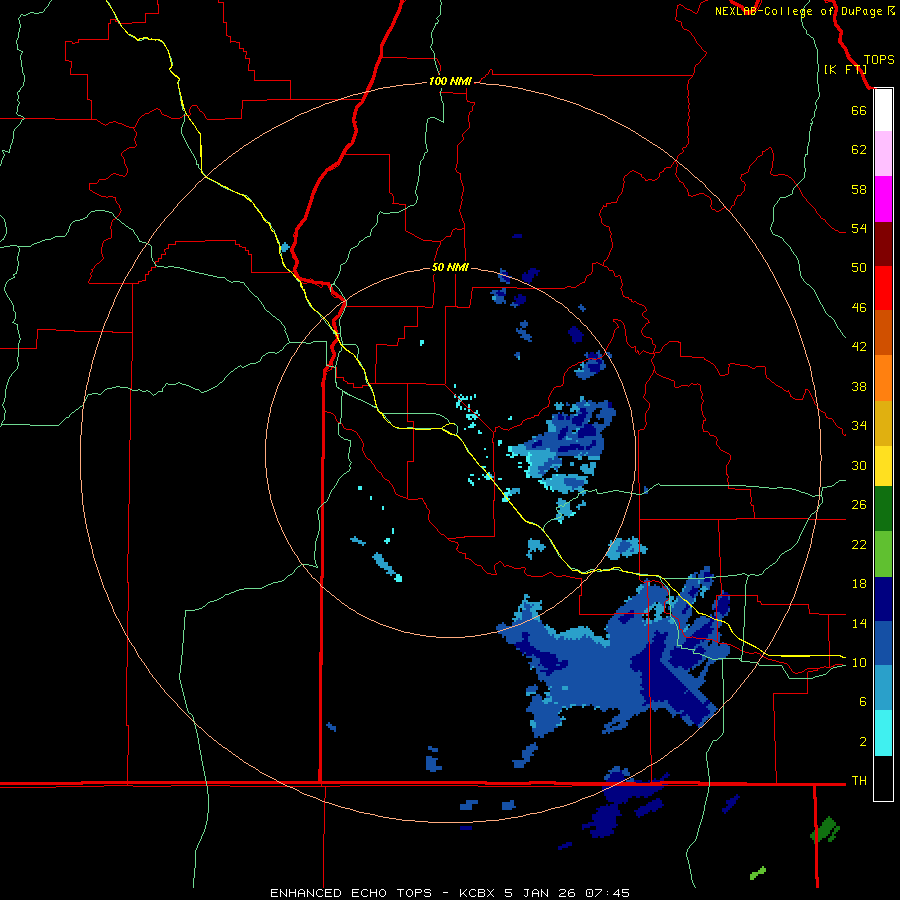Click the light blue 6-10 legend swatch
This screenshot has height=900, width=900.
click(883, 688)
